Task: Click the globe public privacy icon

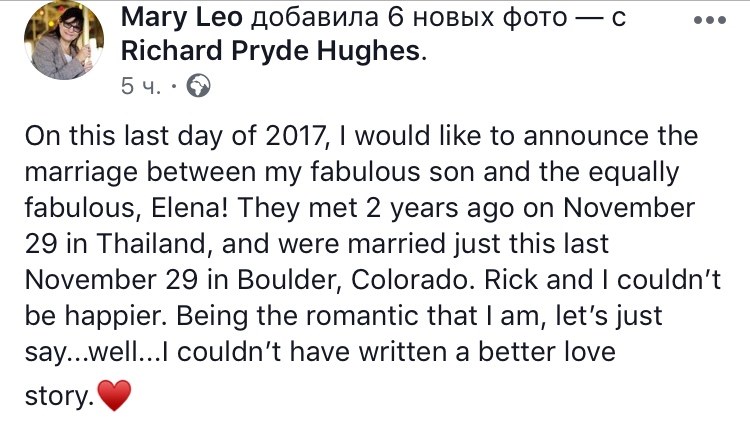Action: click(199, 86)
